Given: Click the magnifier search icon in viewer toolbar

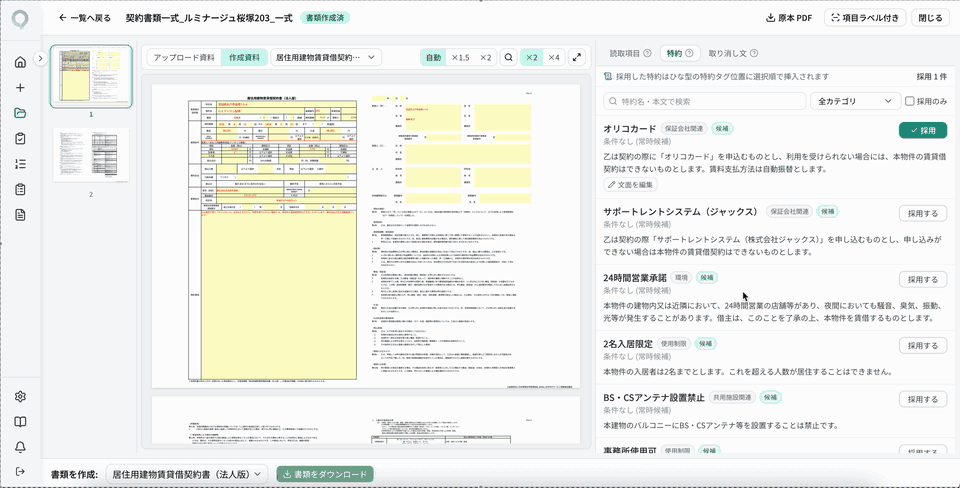Looking at the screenshot, I should (x=508, y=58).
